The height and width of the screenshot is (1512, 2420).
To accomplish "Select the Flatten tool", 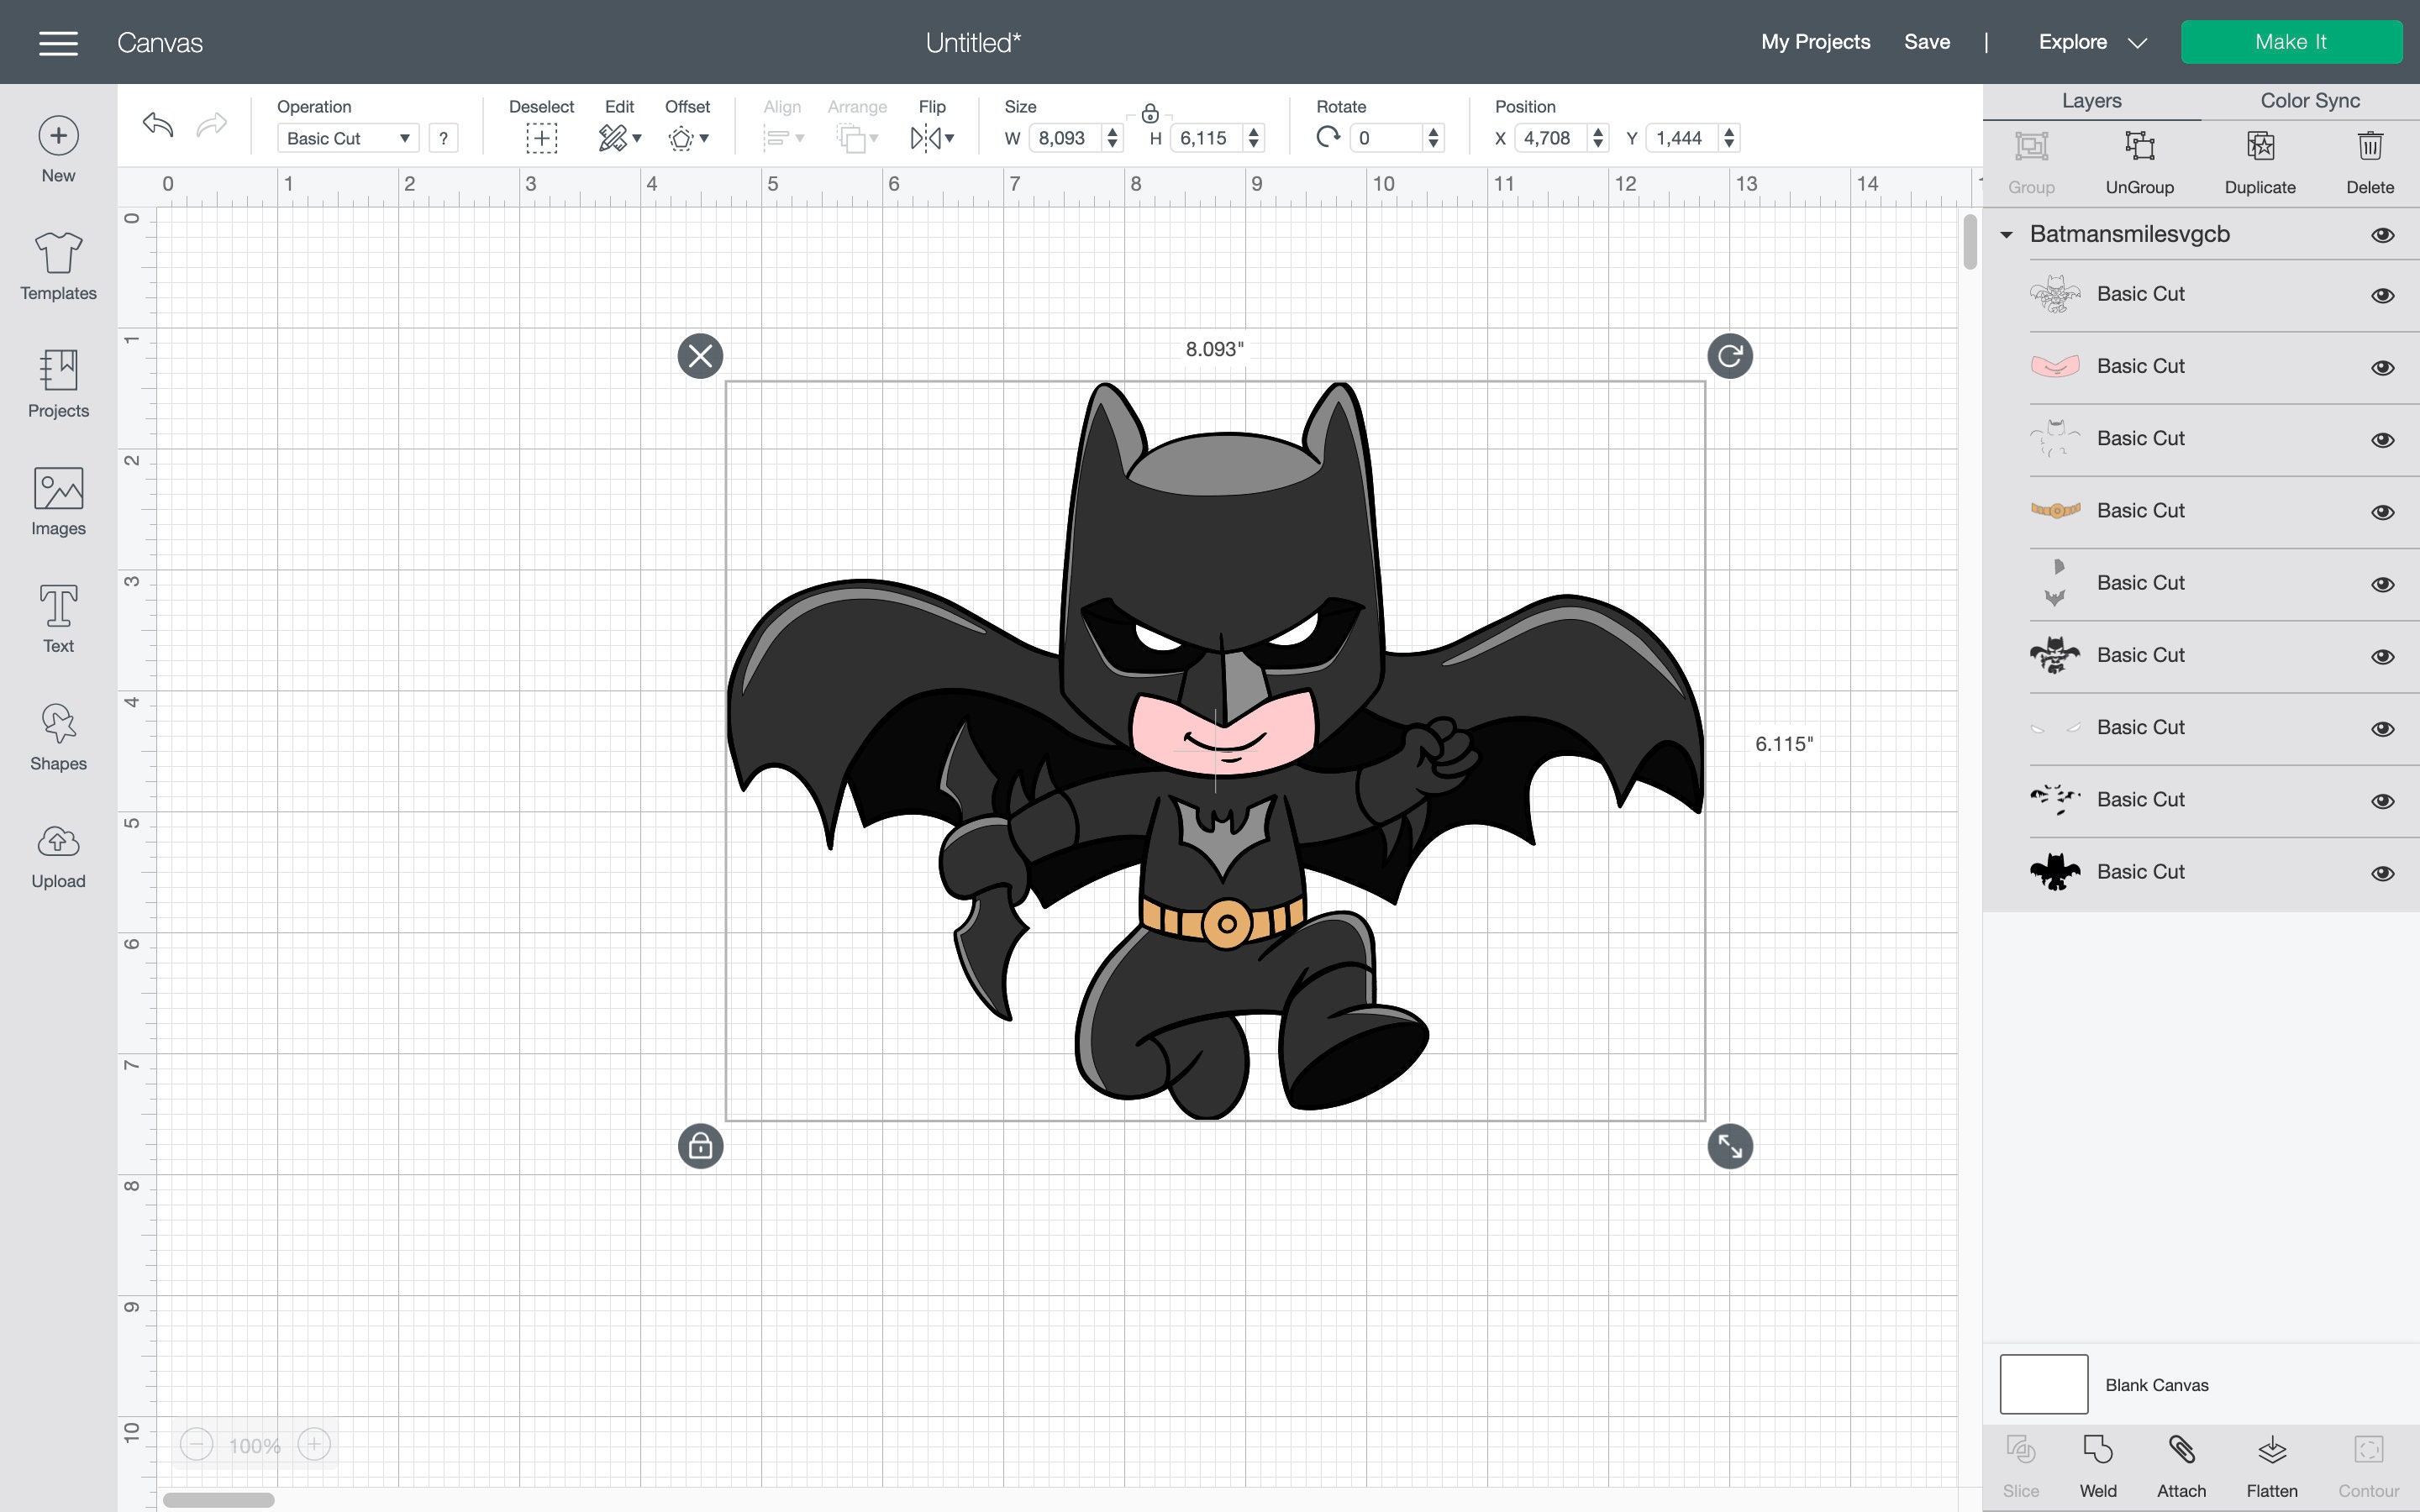I will point(2271,1462).
